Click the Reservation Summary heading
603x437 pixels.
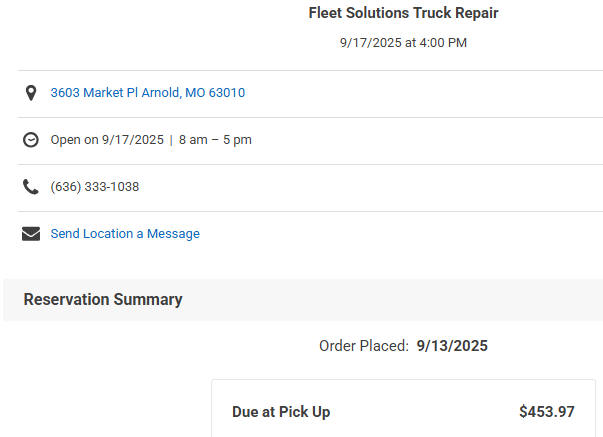point(103,299)
